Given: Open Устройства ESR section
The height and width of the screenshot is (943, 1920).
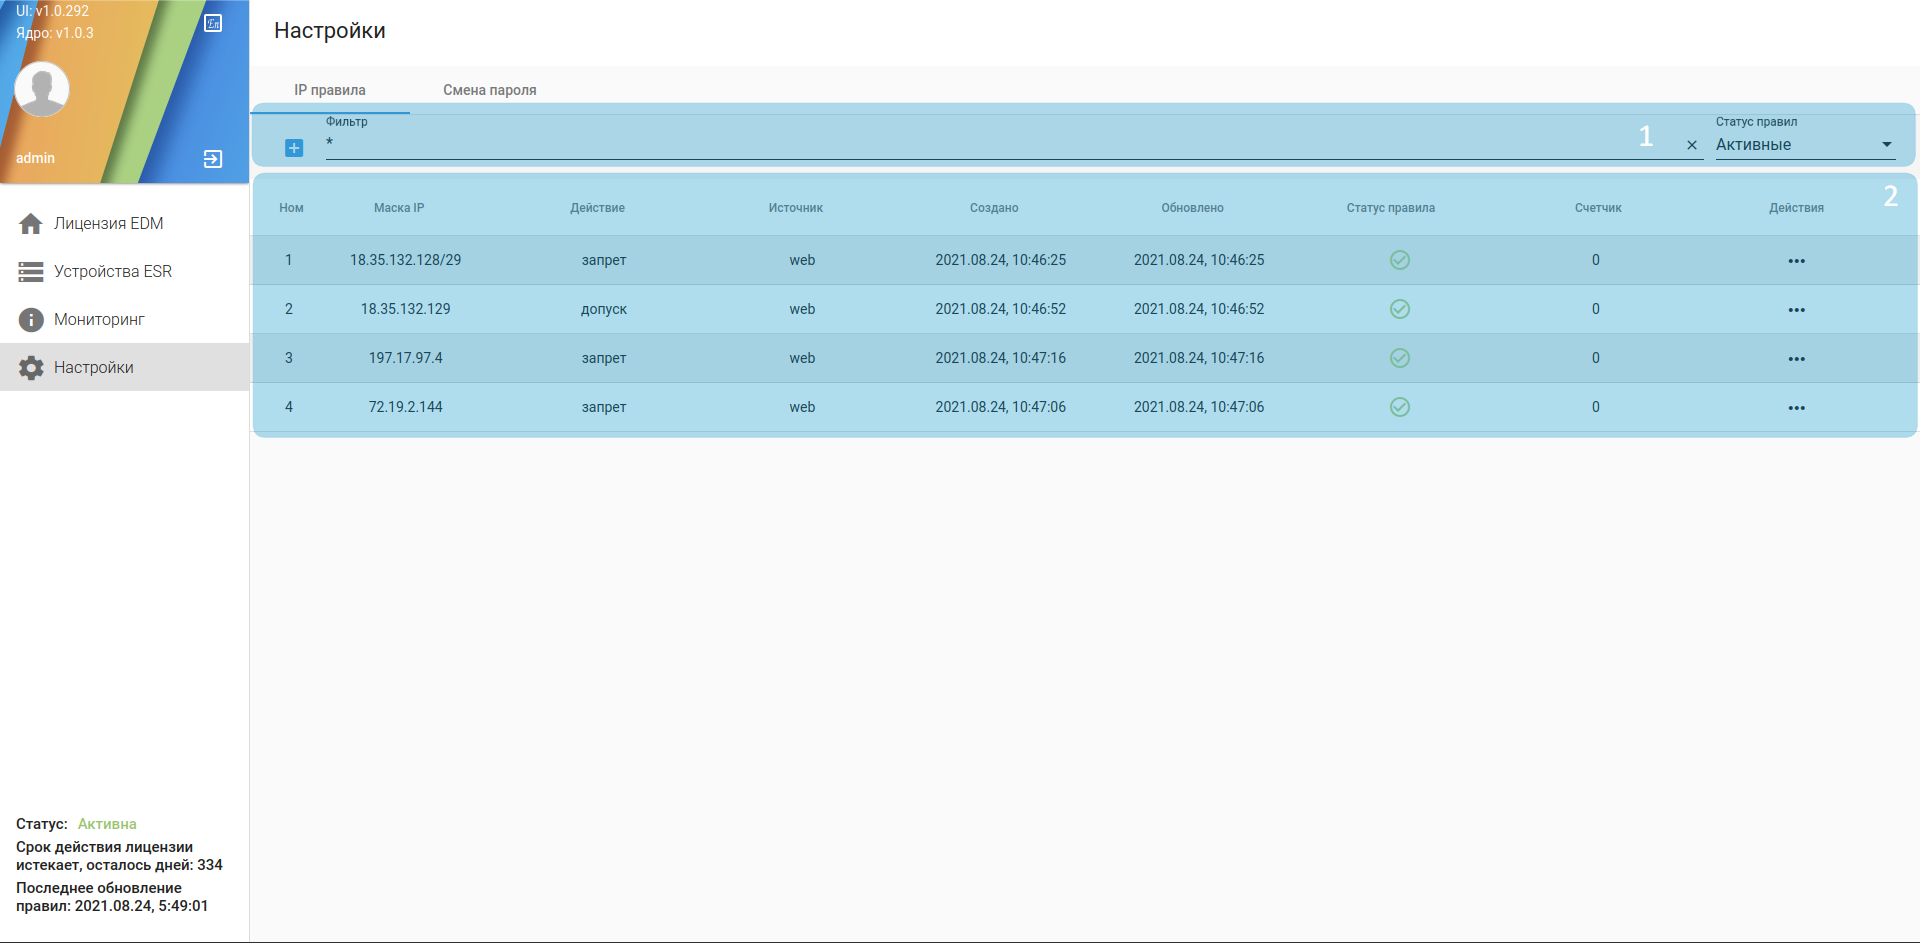Looking at the screenshot, I should [x=124, y=272].
